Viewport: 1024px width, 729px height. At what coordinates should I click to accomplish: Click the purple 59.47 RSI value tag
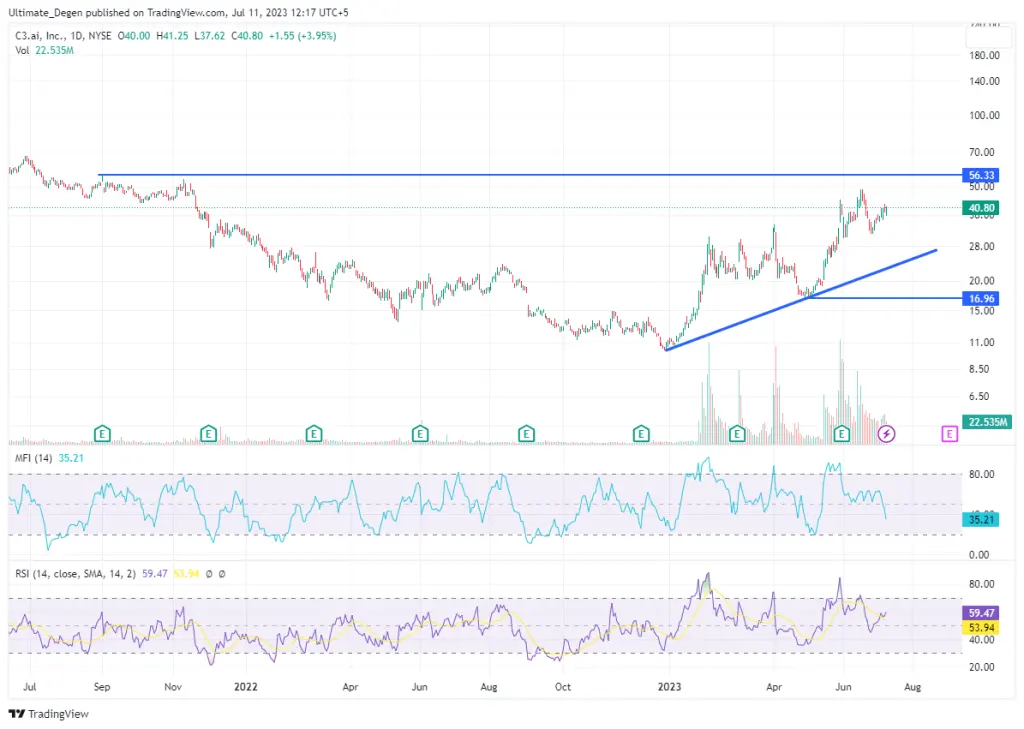[x=980, y=613]
